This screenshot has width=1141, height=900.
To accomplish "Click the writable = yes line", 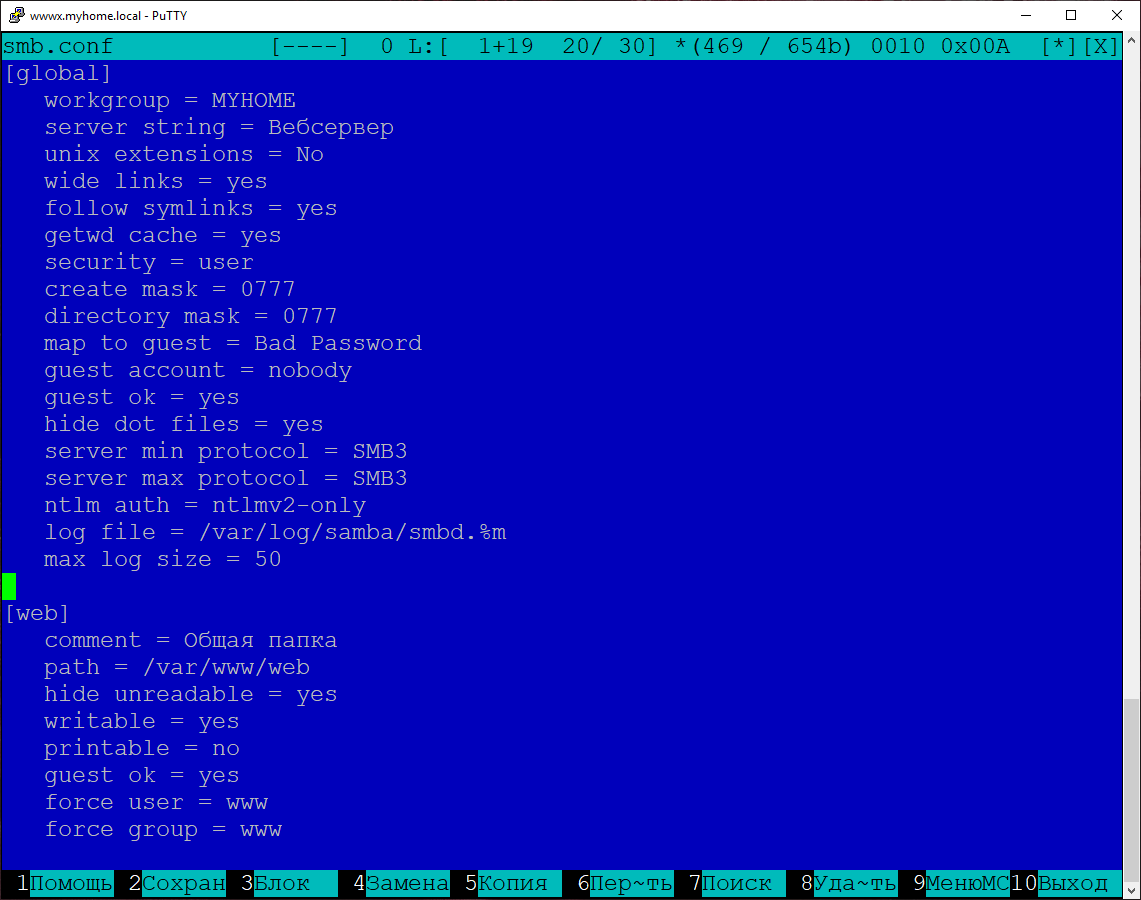I will pyautogui.click(x=141, y=721).
